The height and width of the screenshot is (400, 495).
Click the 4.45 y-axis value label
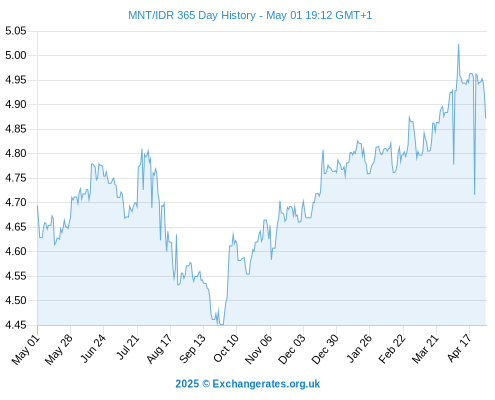tap(16, 325)
